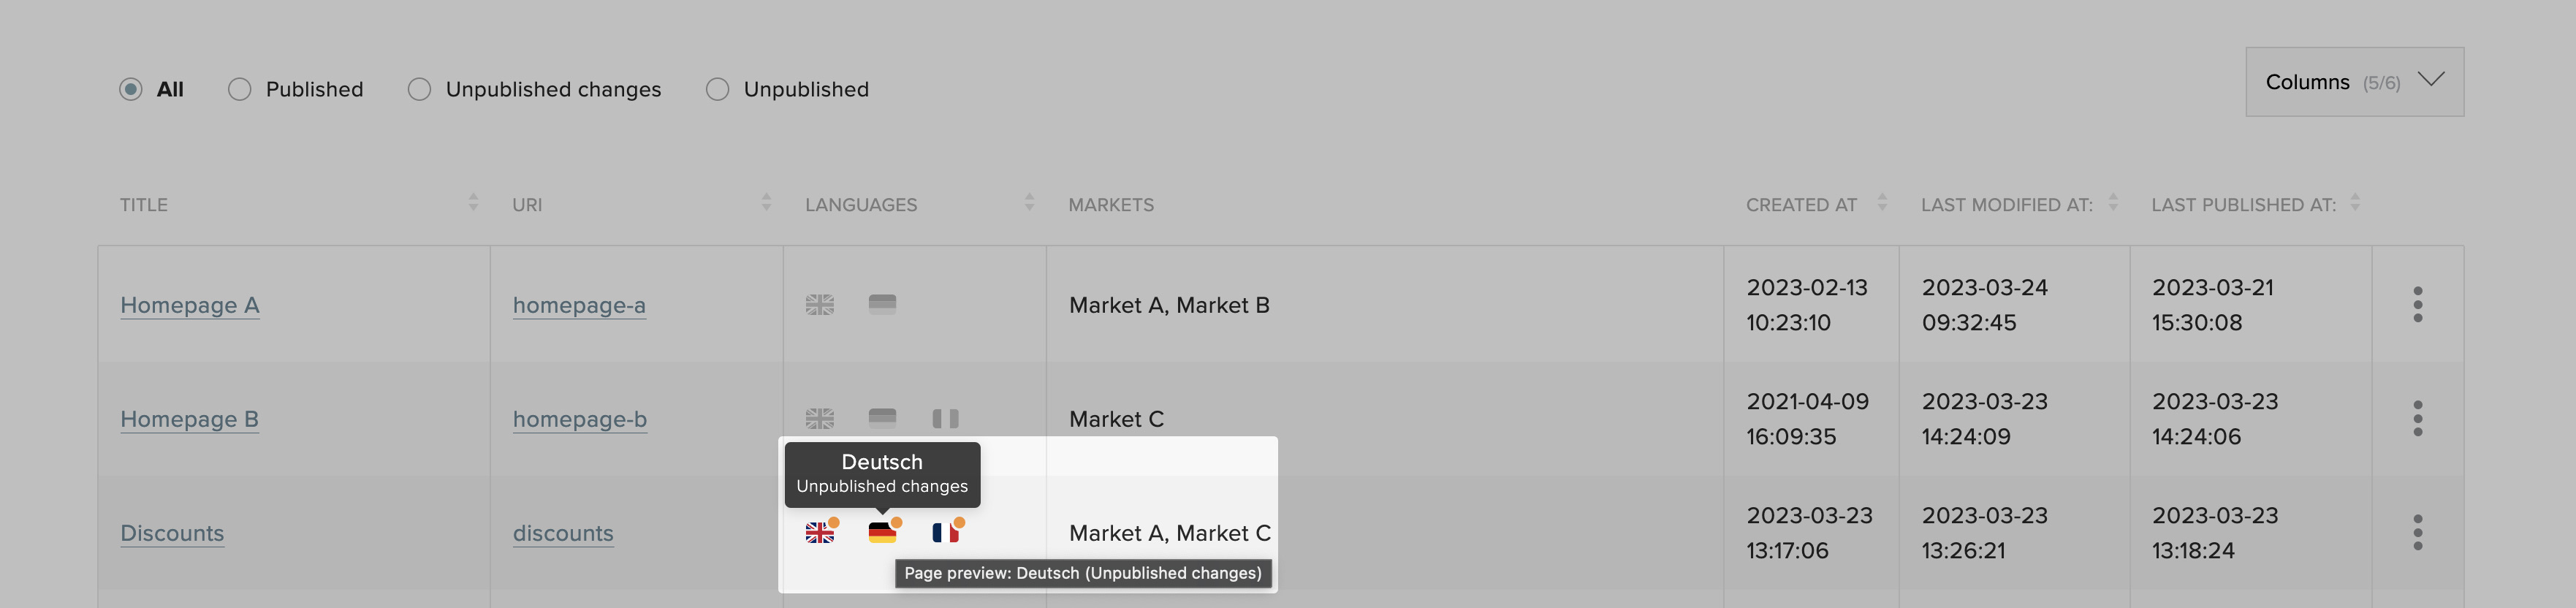Screen dimensions: 2576x608
Task: Open the three-dot actions menu for Homepage B
Action: [x=2417, y=419]
